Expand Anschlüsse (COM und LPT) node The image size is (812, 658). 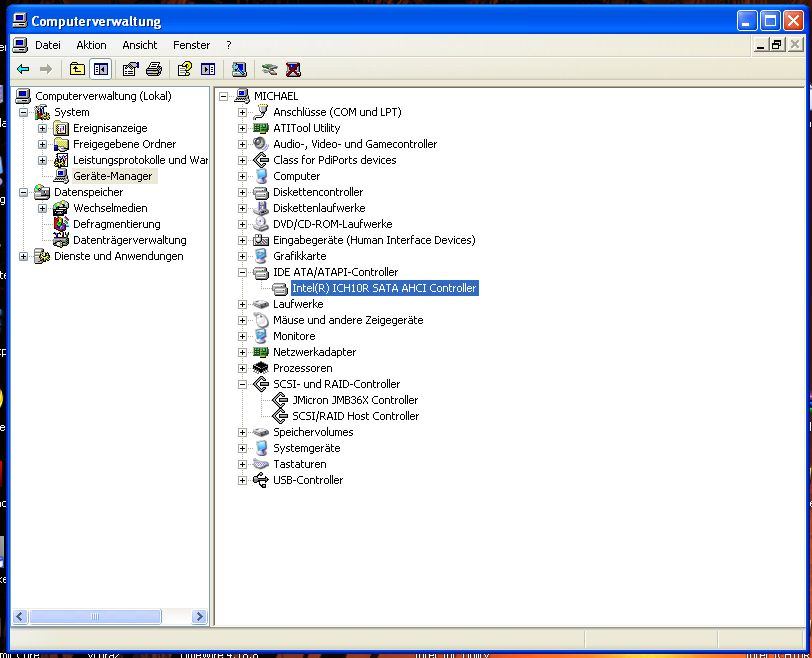242,112
